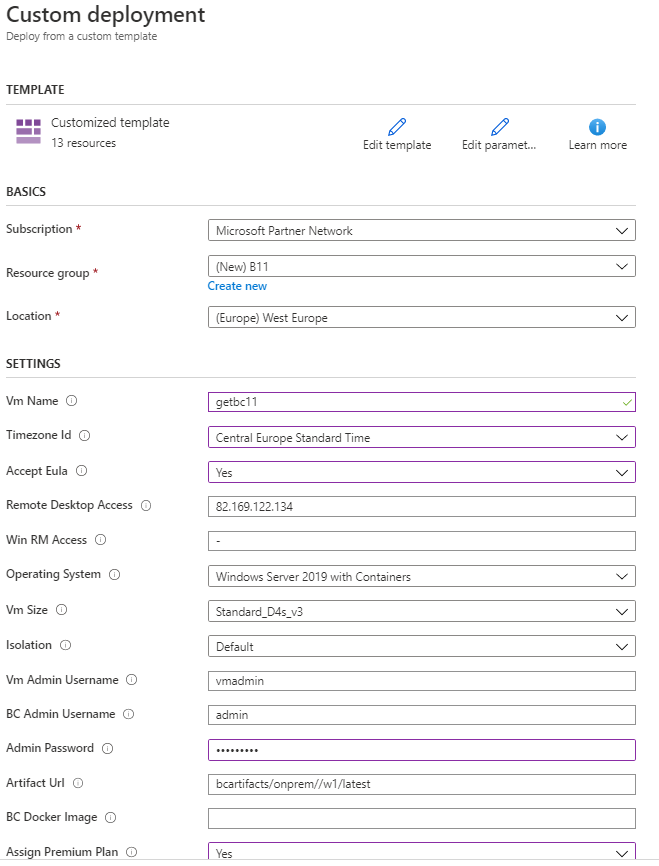Click the info icon beside Artifact Url
This screenshot has height=866, width=659.
click(80, 784)
